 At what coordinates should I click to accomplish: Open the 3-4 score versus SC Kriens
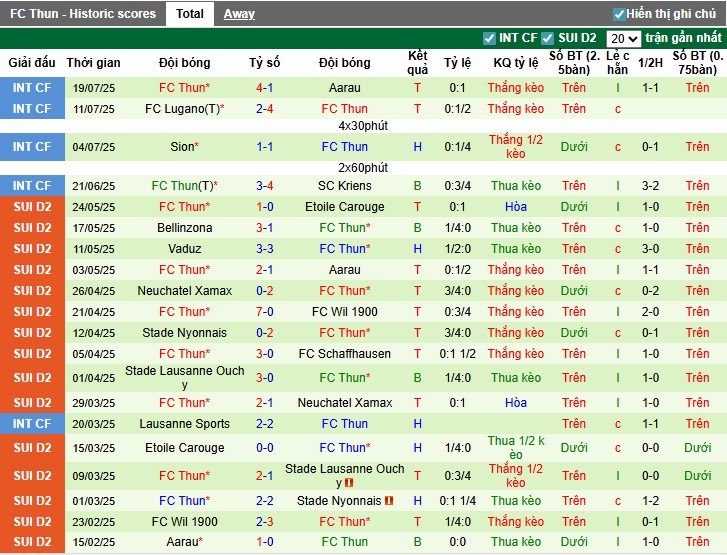pyautogui.click(x=264, y=186)
